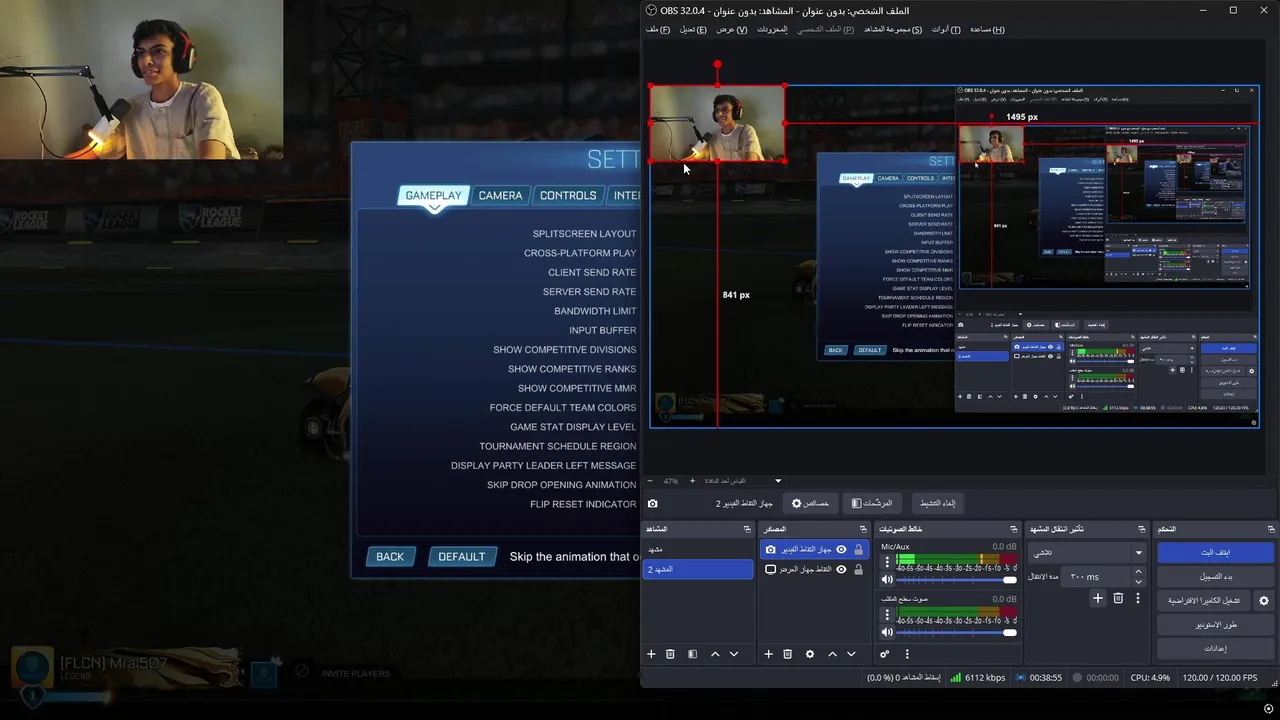Switch to CONTROLS tab in Rocket League settings
This screenshot has width=1280, height=720.
pyautogui.click(x=568, y=196)
